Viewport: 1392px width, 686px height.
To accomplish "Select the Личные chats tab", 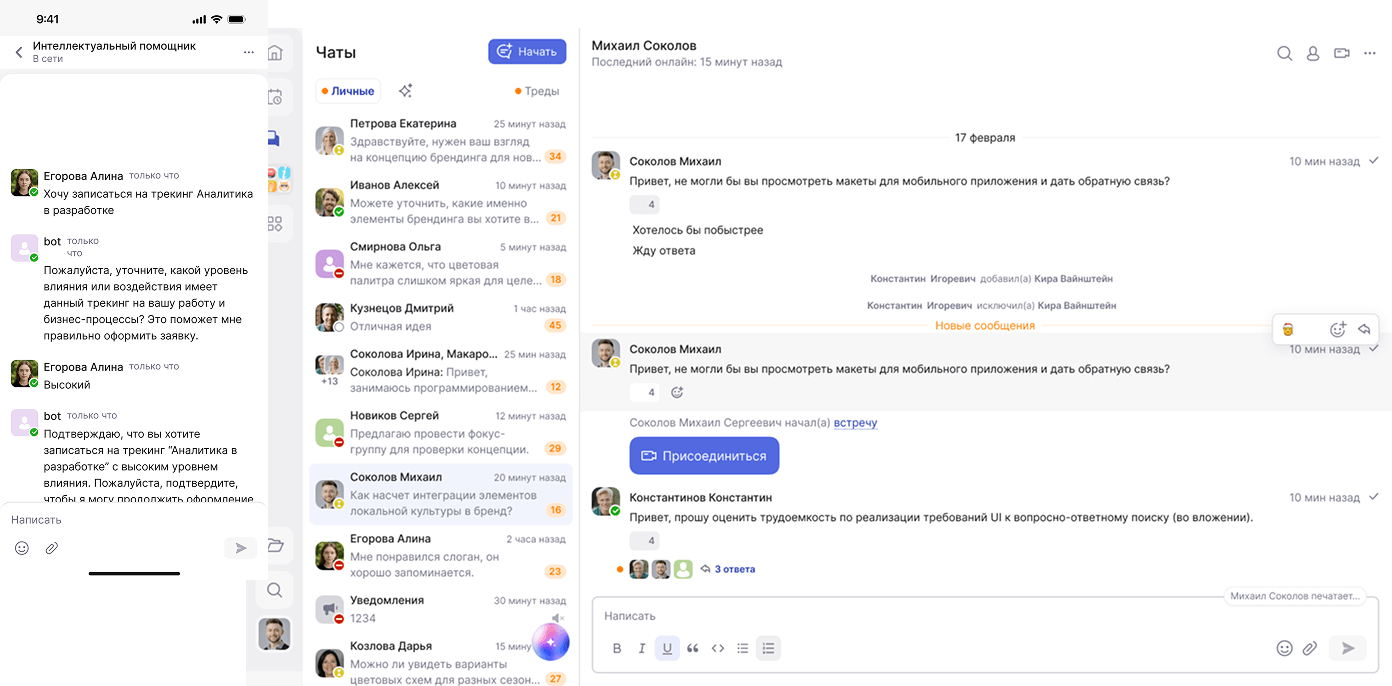I will click(349, 91).
